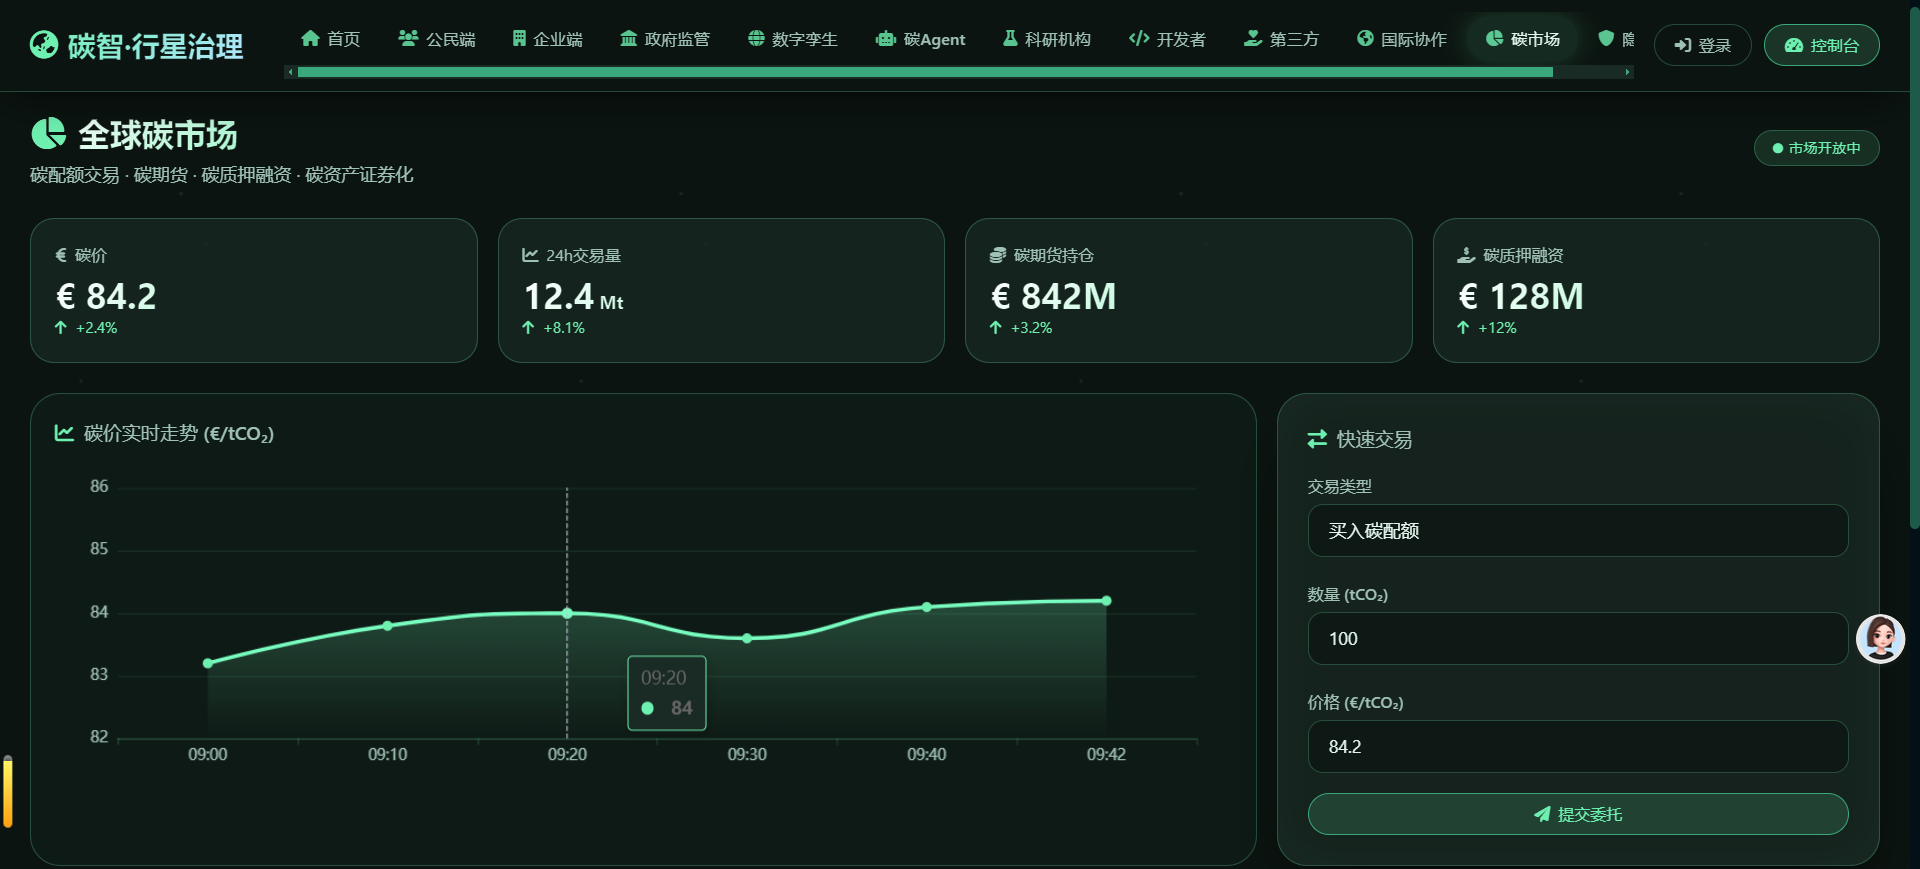The image size is (1920, 869).
Task: Switch to 政府监管 section
Action: click(665, 39)
